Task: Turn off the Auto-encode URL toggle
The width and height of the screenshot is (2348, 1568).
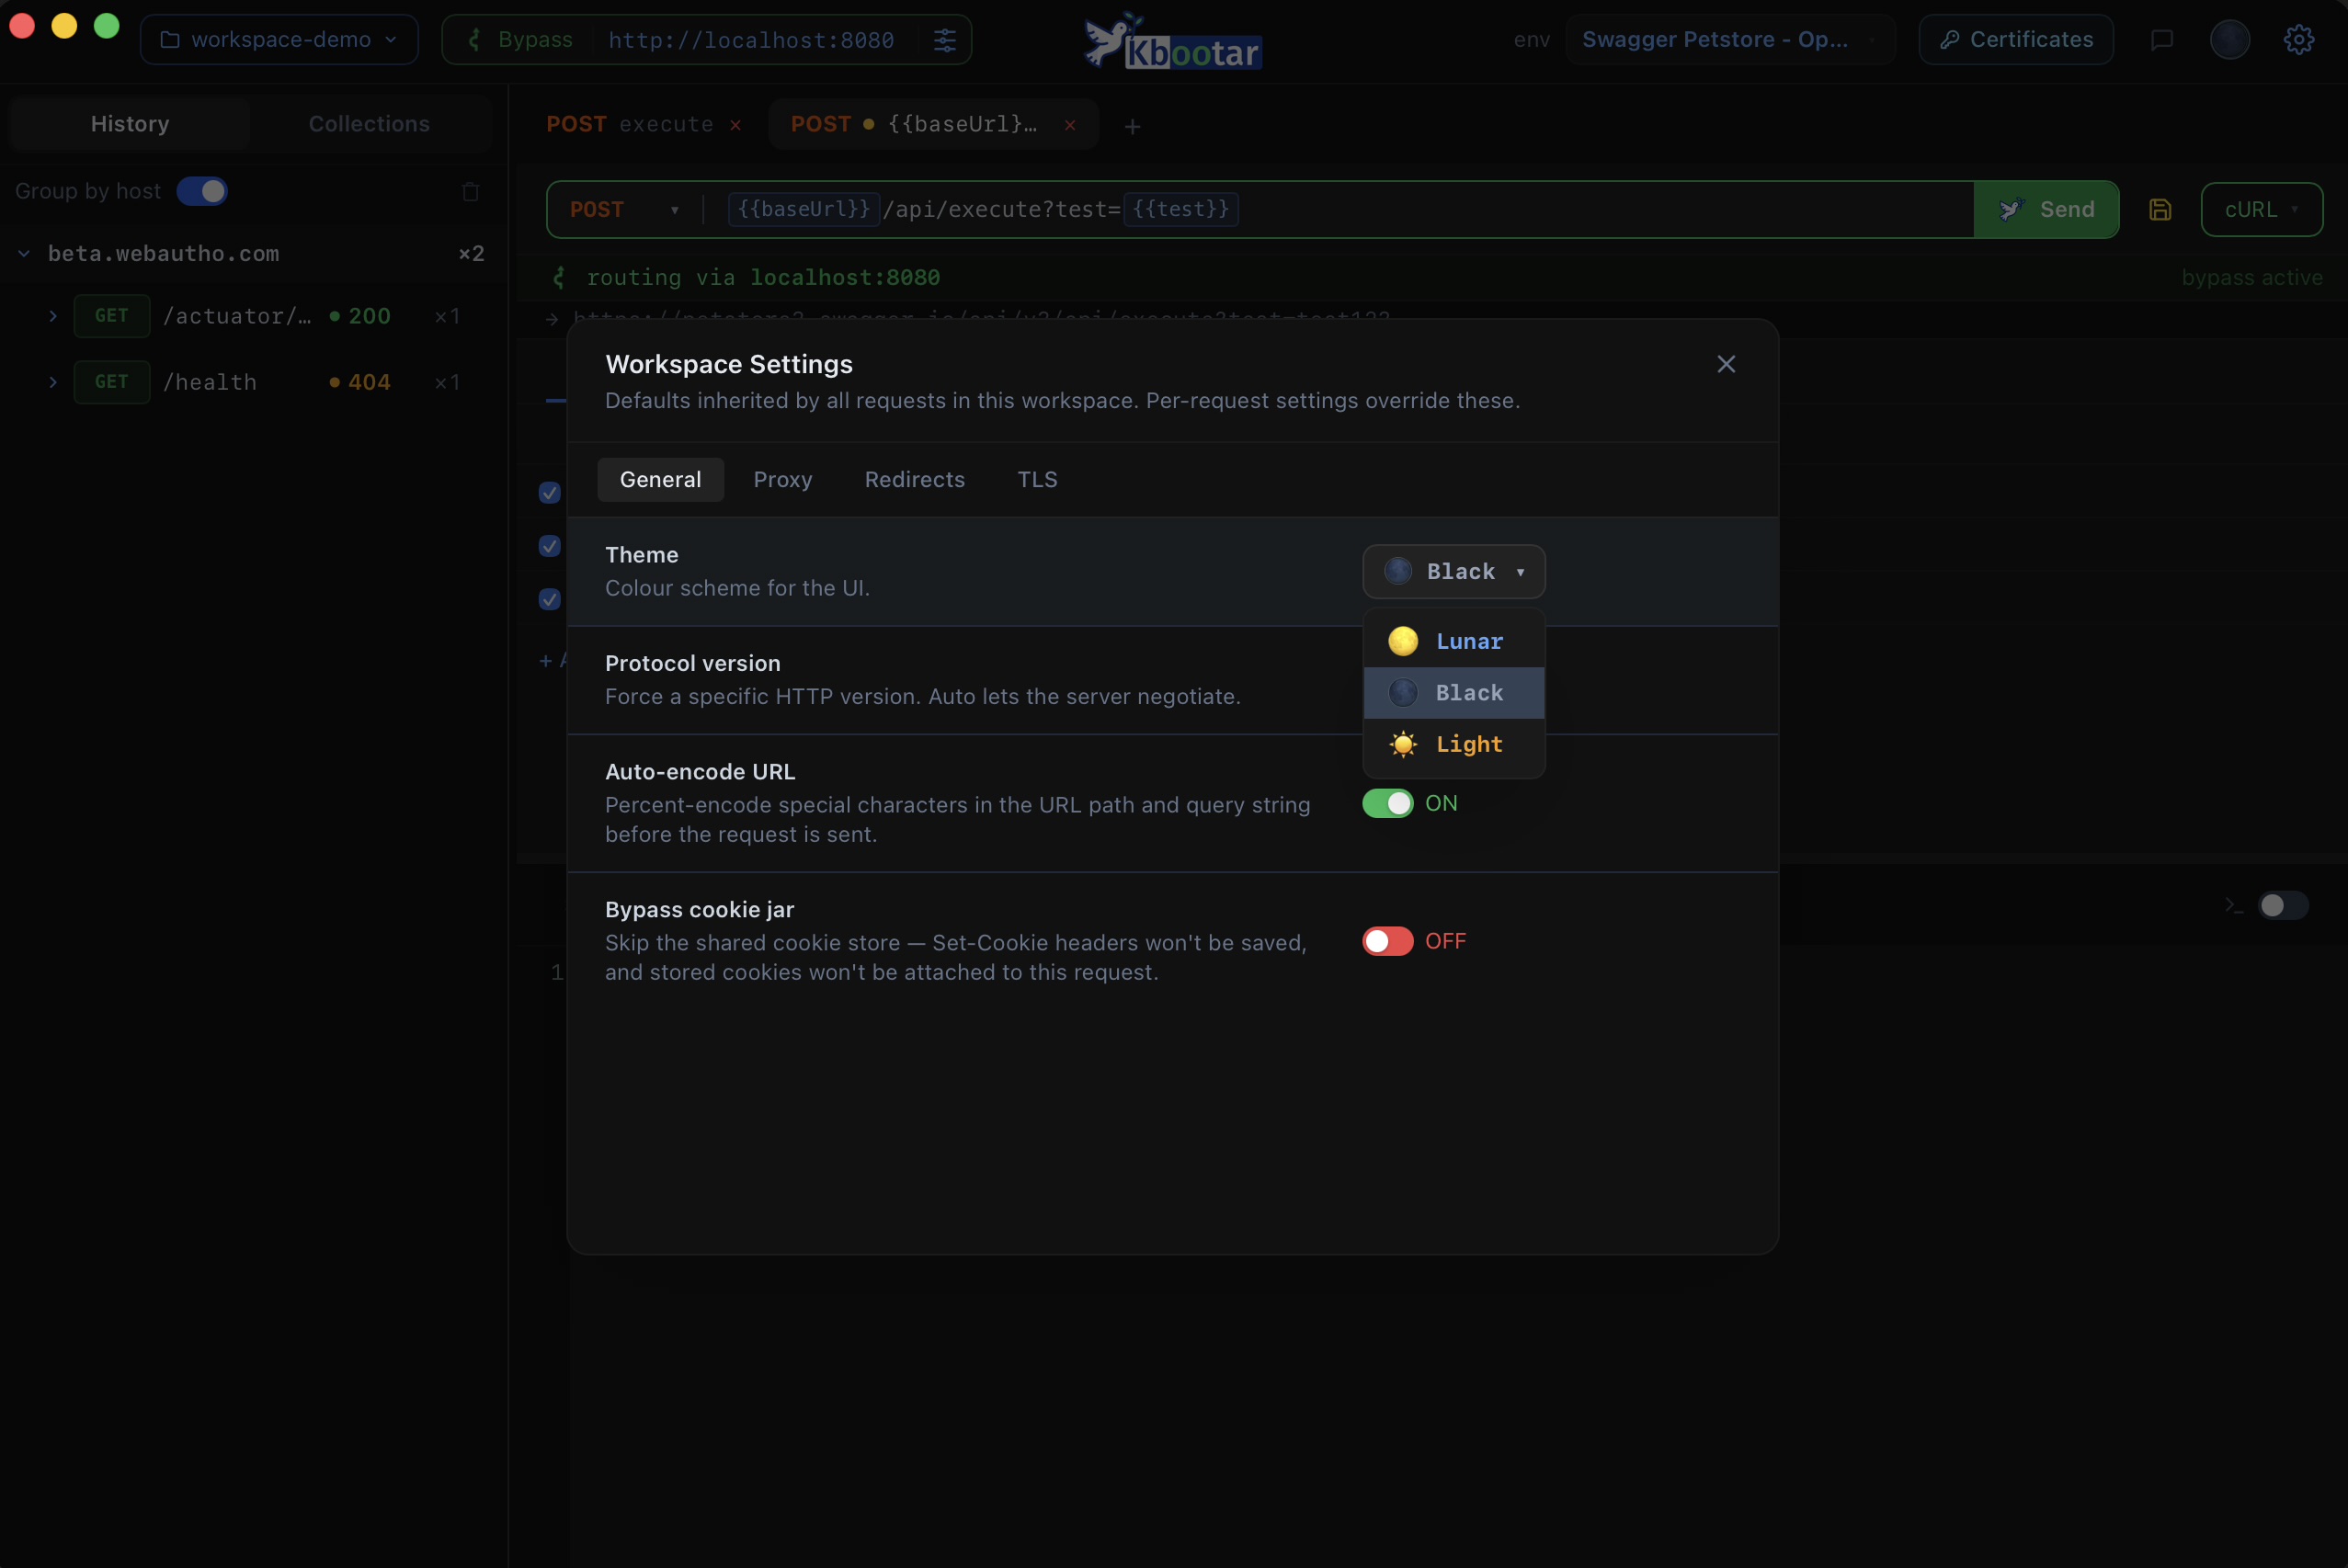Action: [1387, 803]
